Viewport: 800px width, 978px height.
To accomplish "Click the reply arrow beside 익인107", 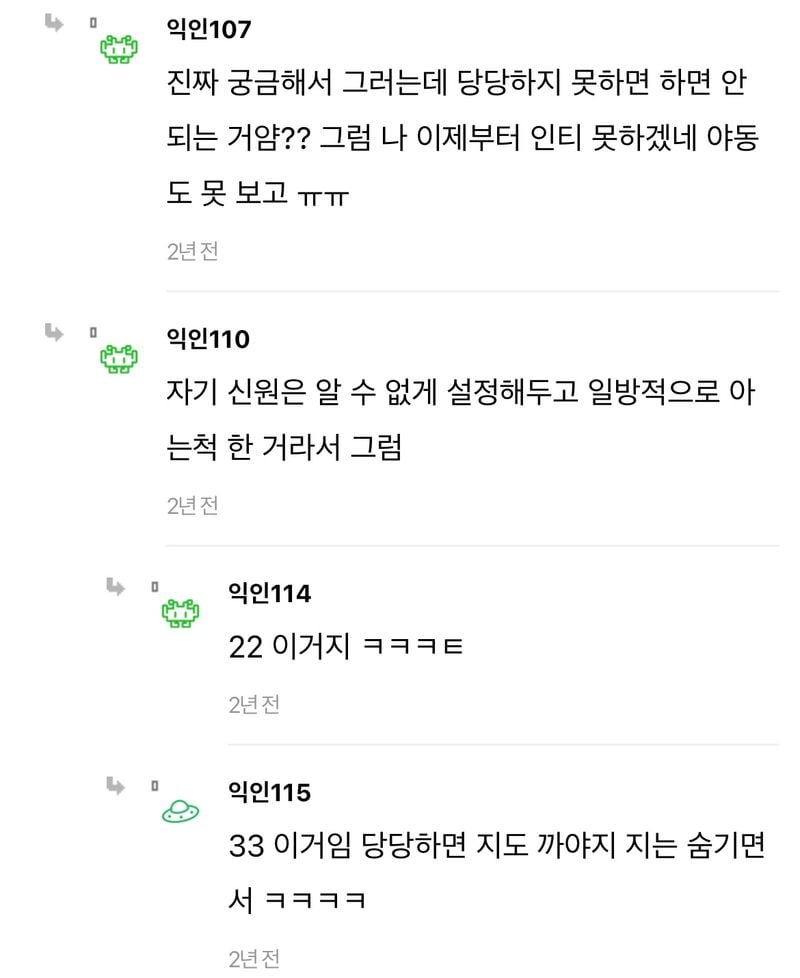I will [54, 22].
